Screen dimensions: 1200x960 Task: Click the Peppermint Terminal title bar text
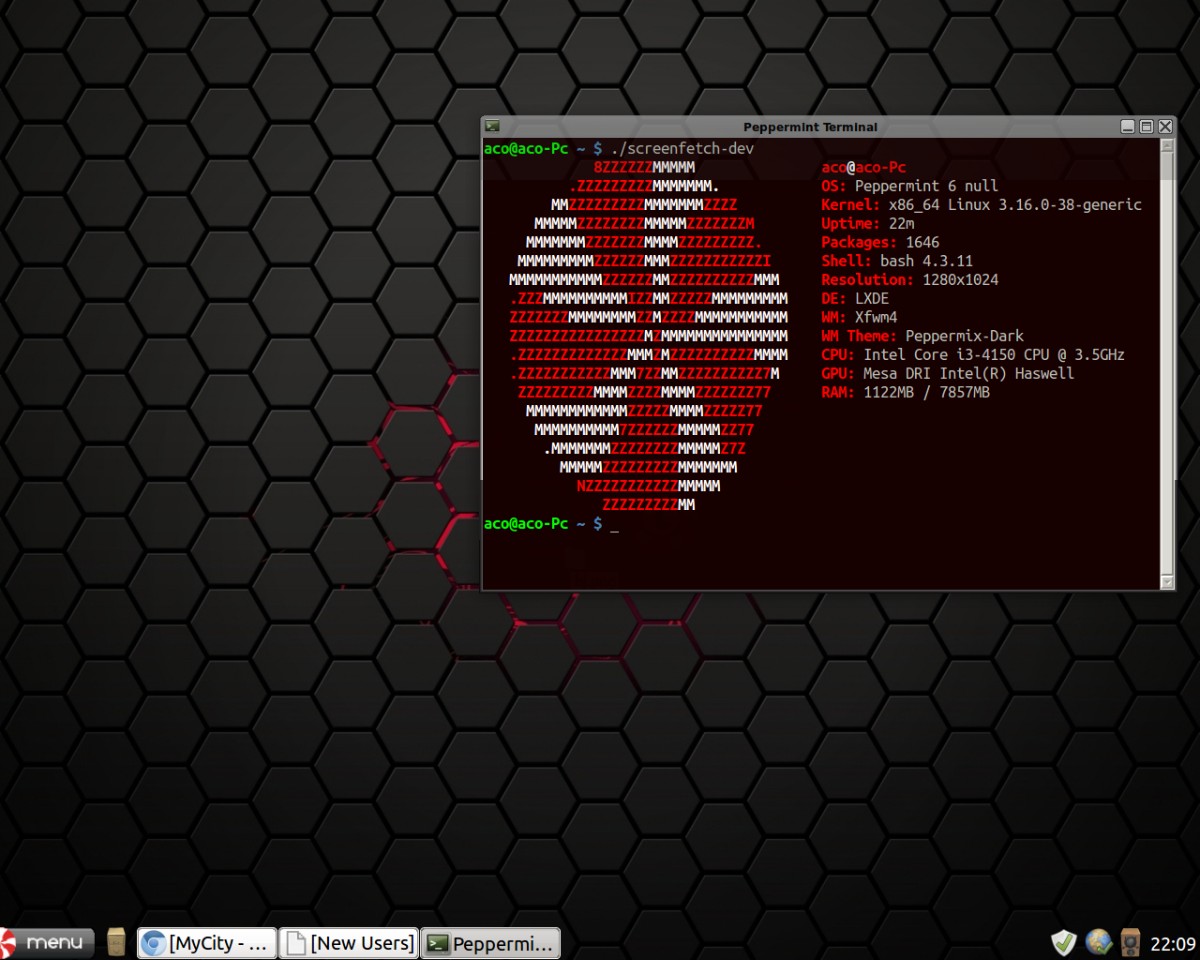pos(810,127)
